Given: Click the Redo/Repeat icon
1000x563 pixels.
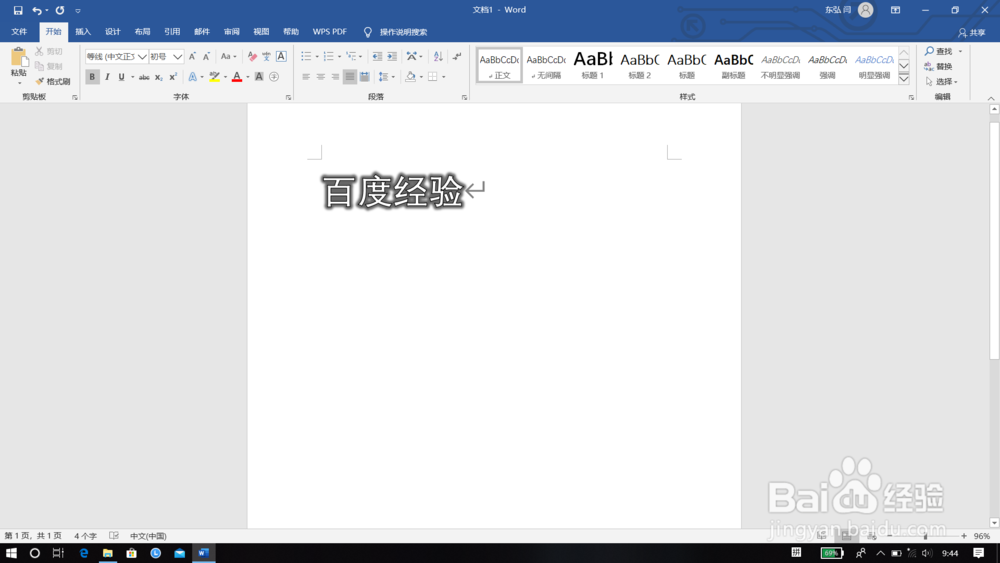Looking at the screenshot, I should pos(60,10).
